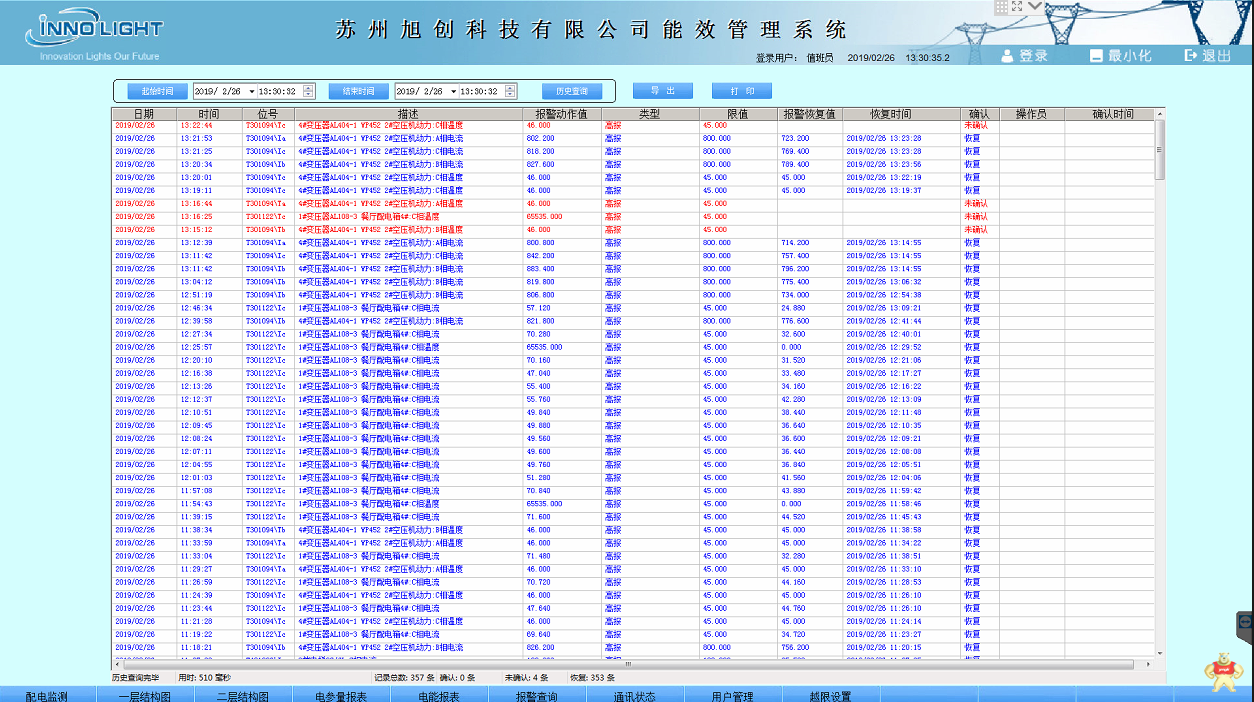This screenshot has height=702, width=1254.
Task: Click the 最小化 minimize icon in header
Action: (1097, 56)
